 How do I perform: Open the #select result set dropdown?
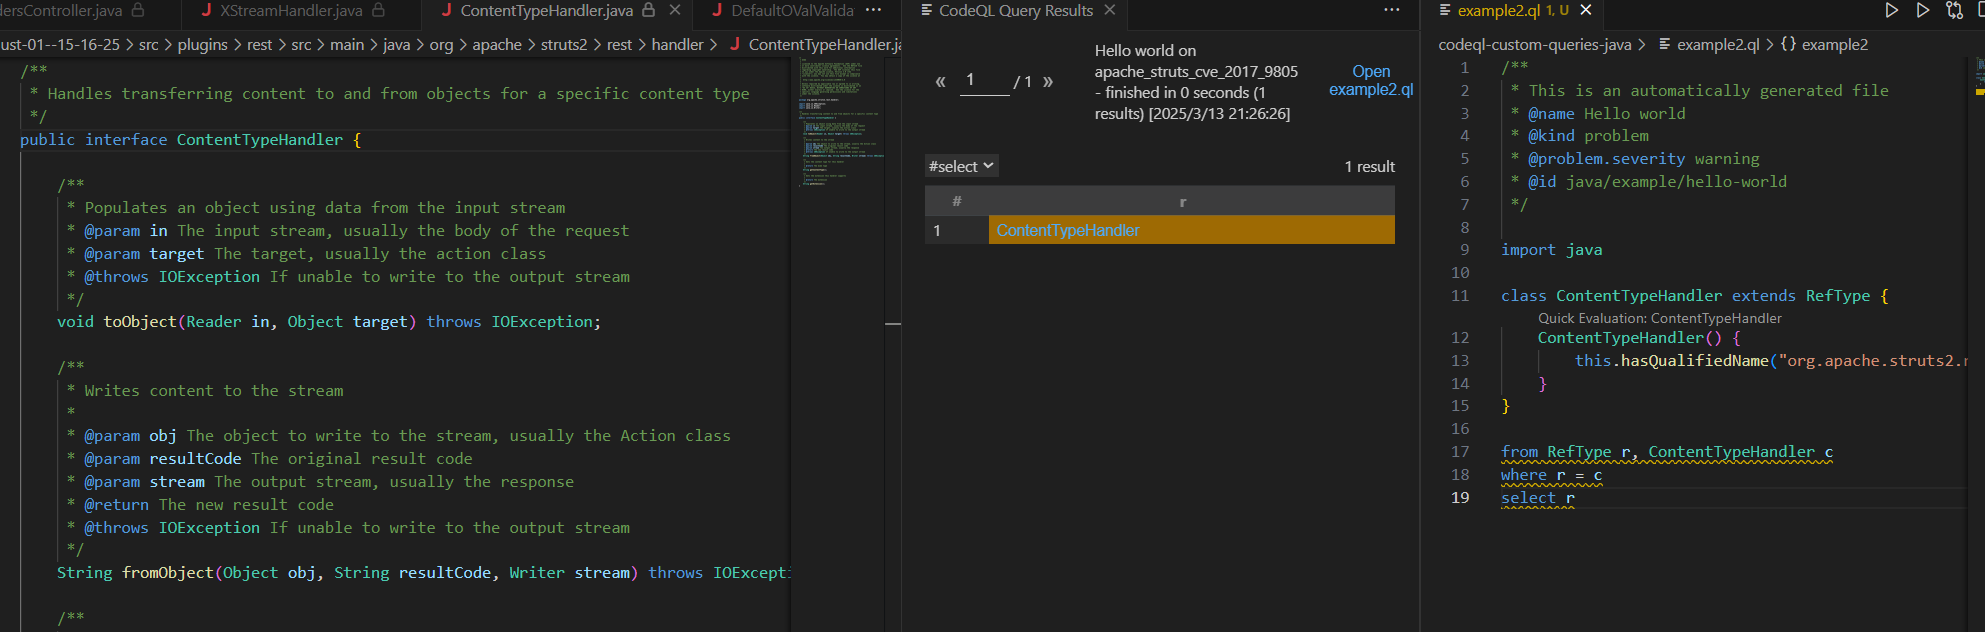point(960,166)
